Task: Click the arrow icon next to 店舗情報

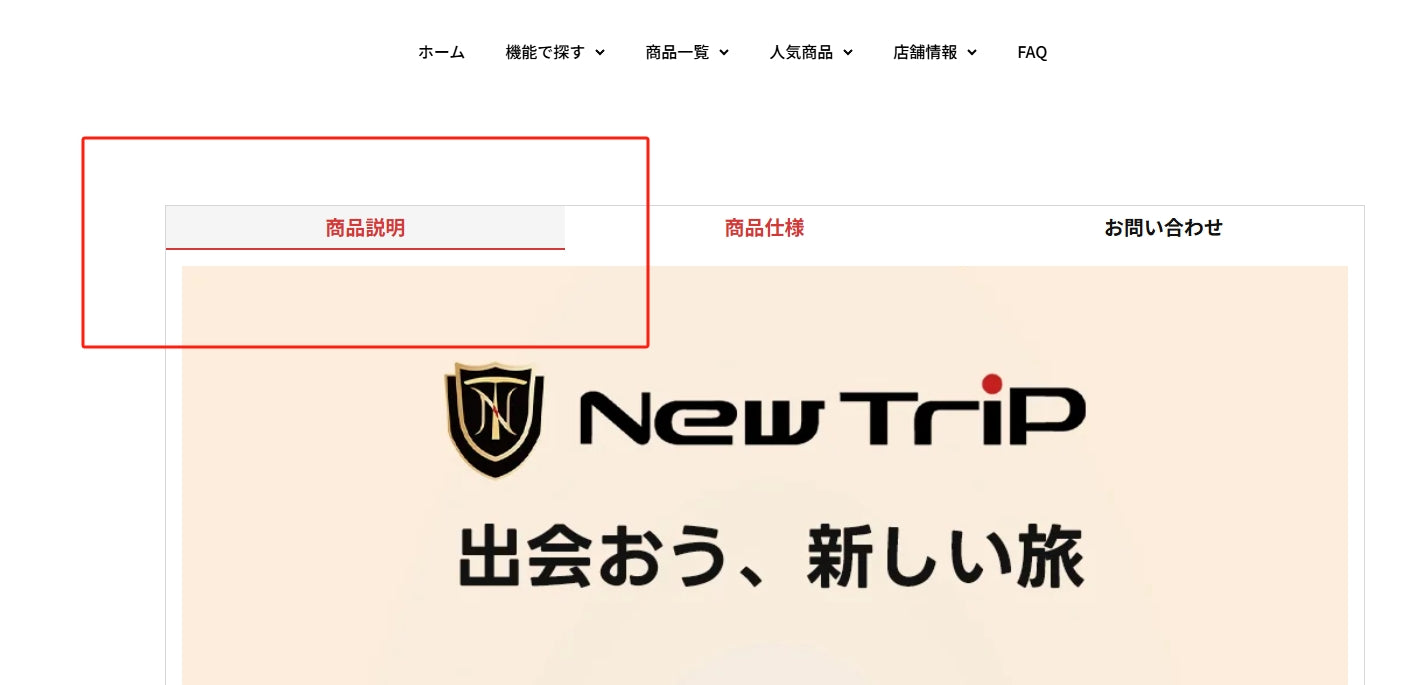Action: pos(972,53)
